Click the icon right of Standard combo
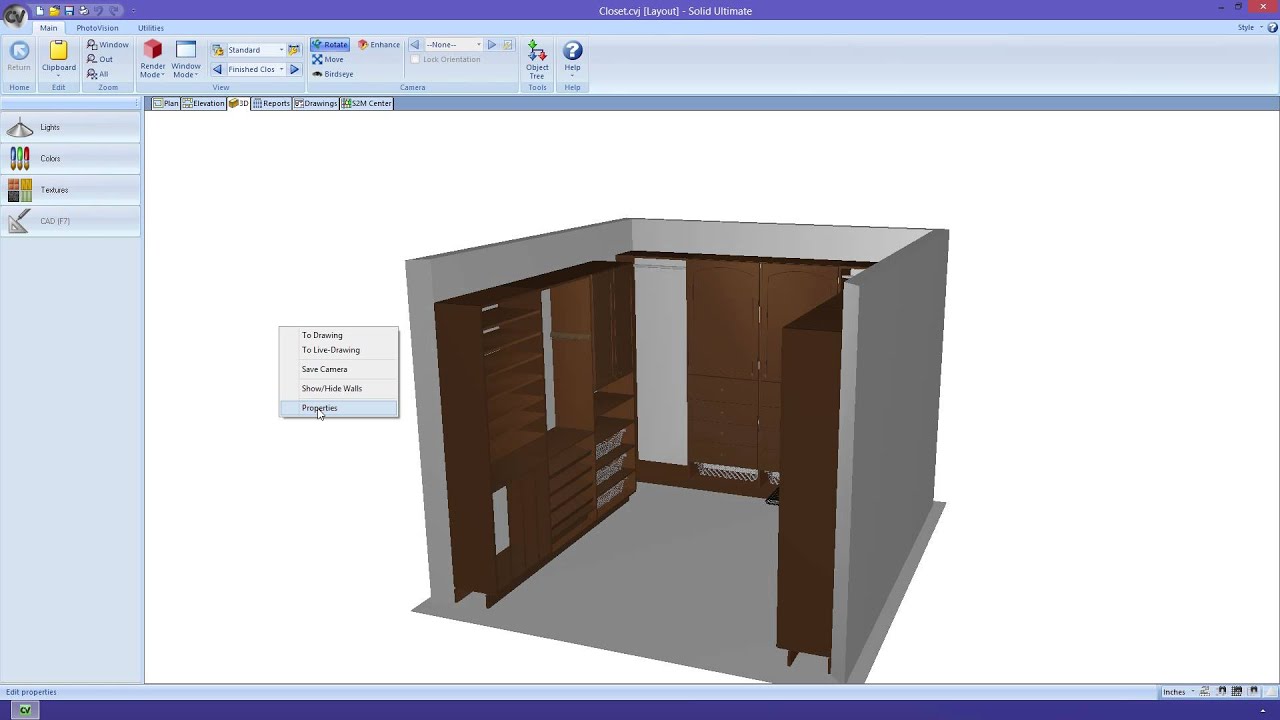 click(294, 50)
